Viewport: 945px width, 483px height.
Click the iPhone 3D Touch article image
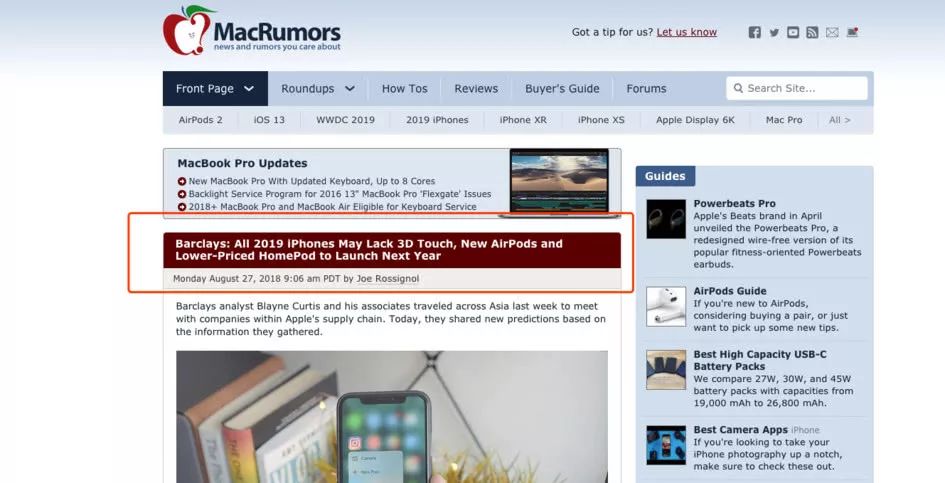pyautogui.click(x=392, y=417)
